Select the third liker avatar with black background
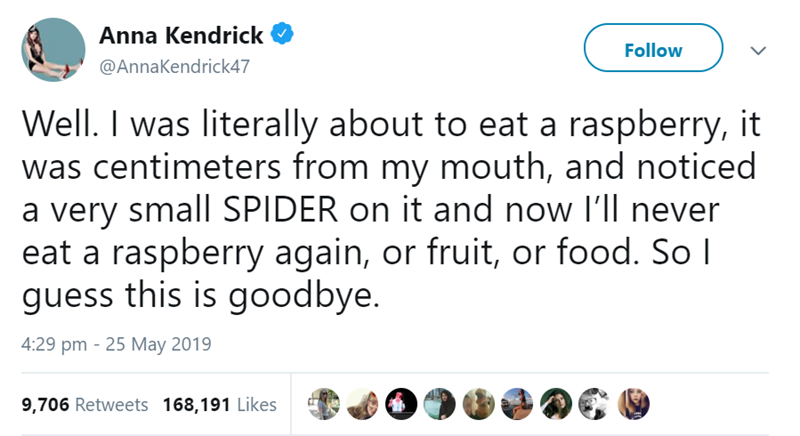This screenshot has width=800, height=436. 399,402
